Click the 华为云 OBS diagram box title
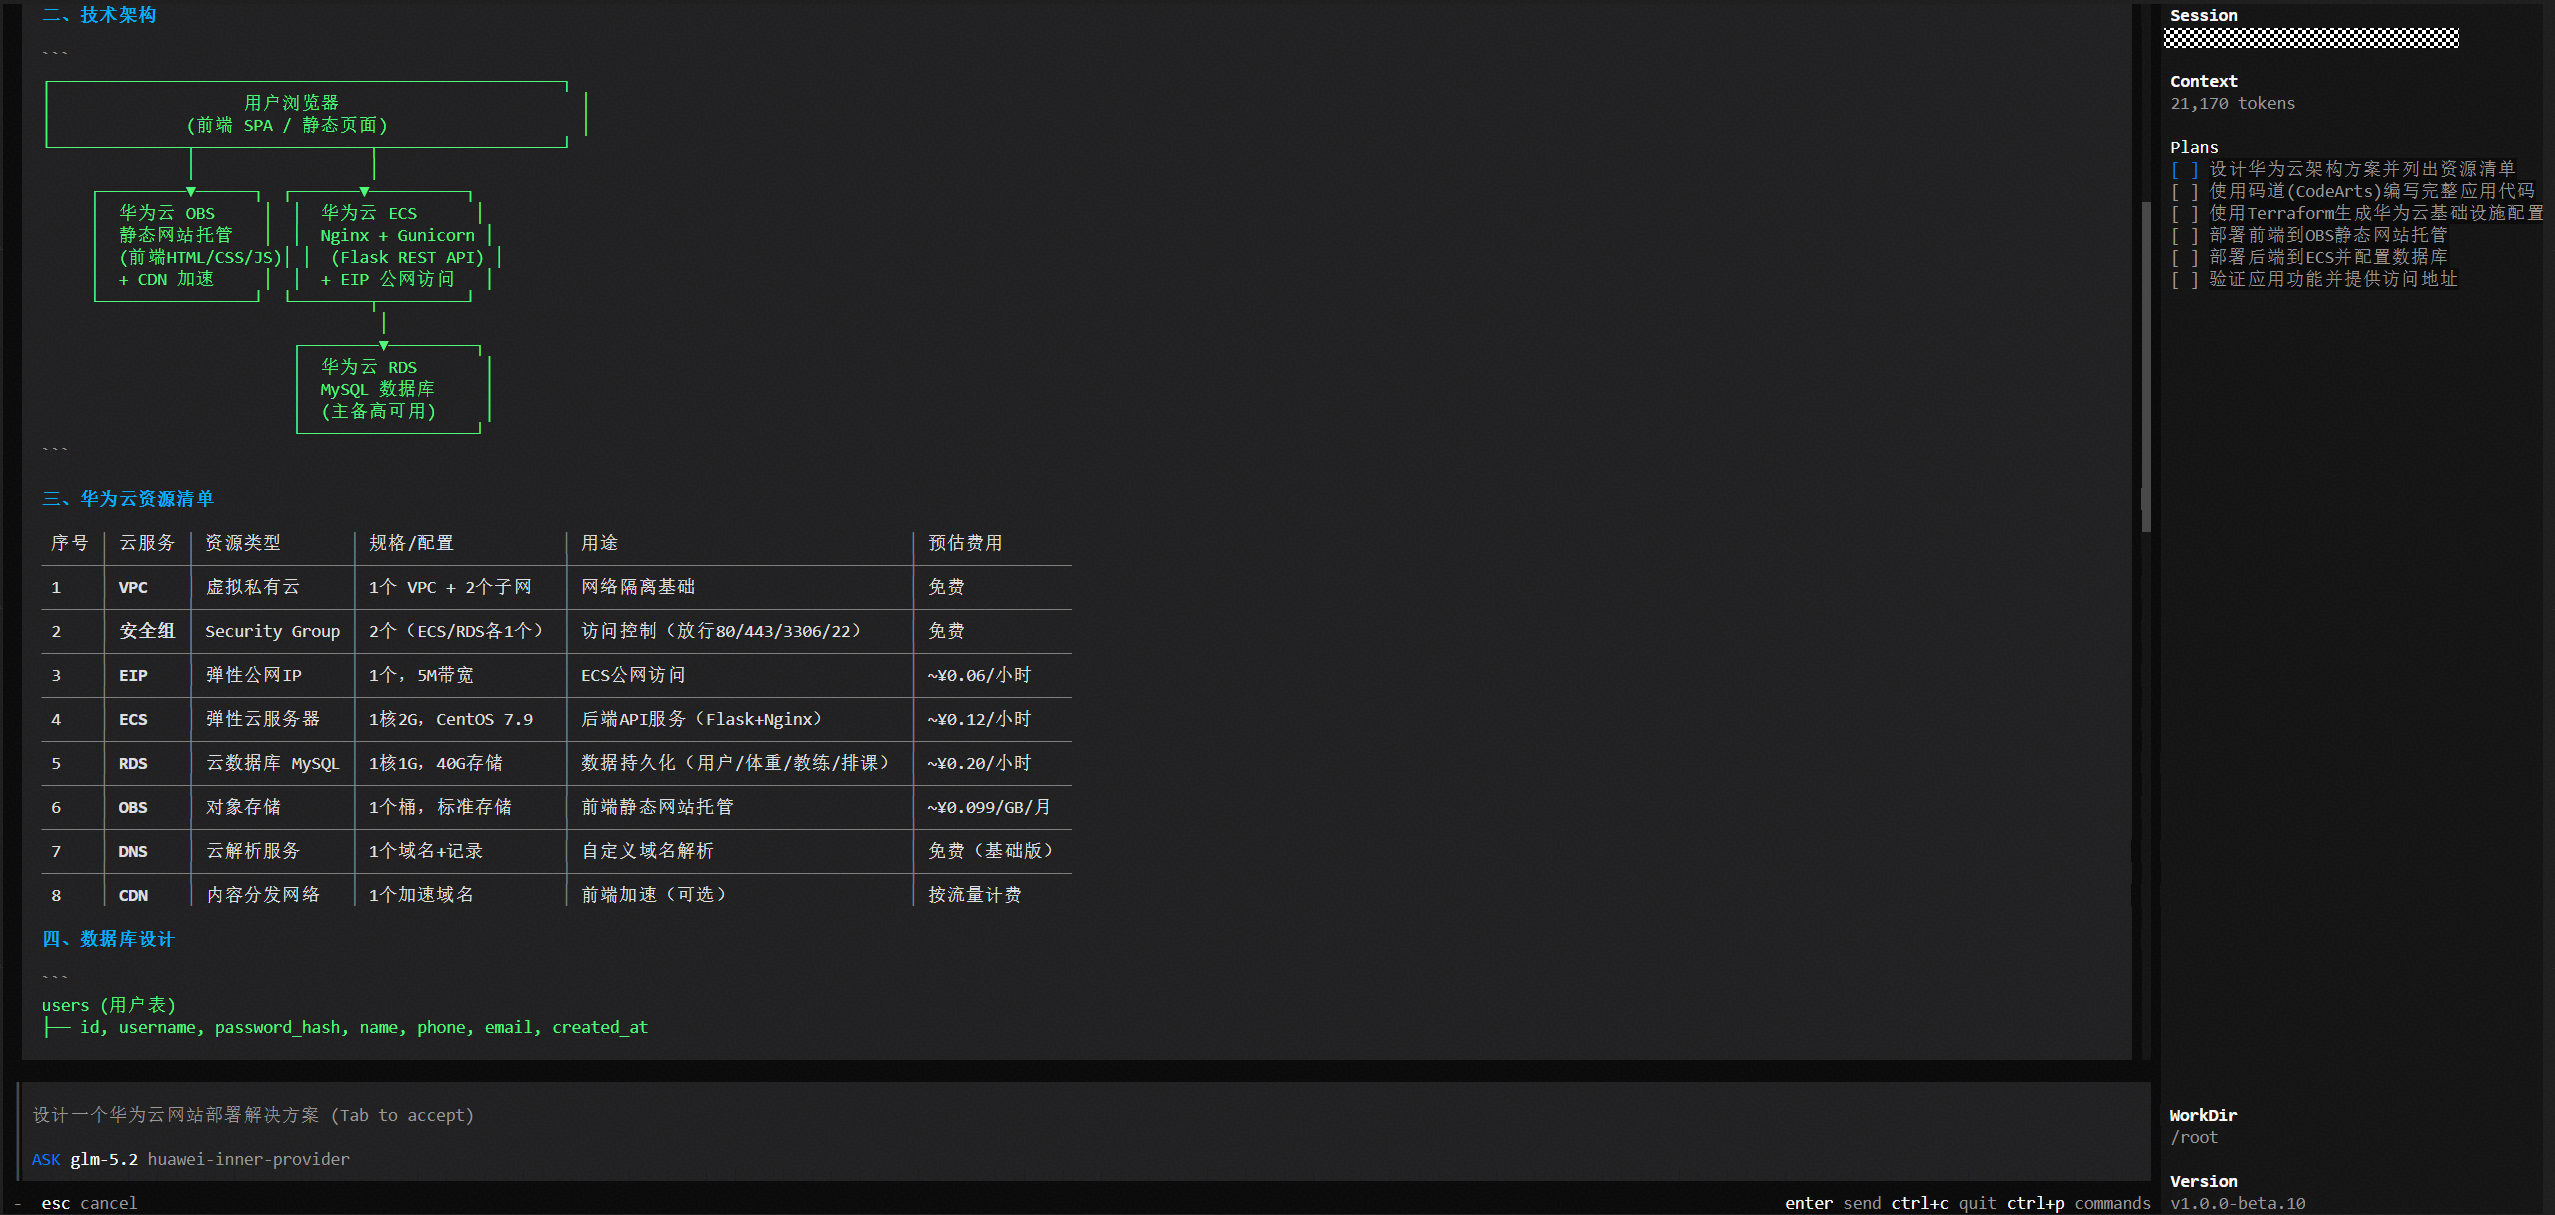The height and width of the screenshot is (1215, 2555). pos(167,213)
